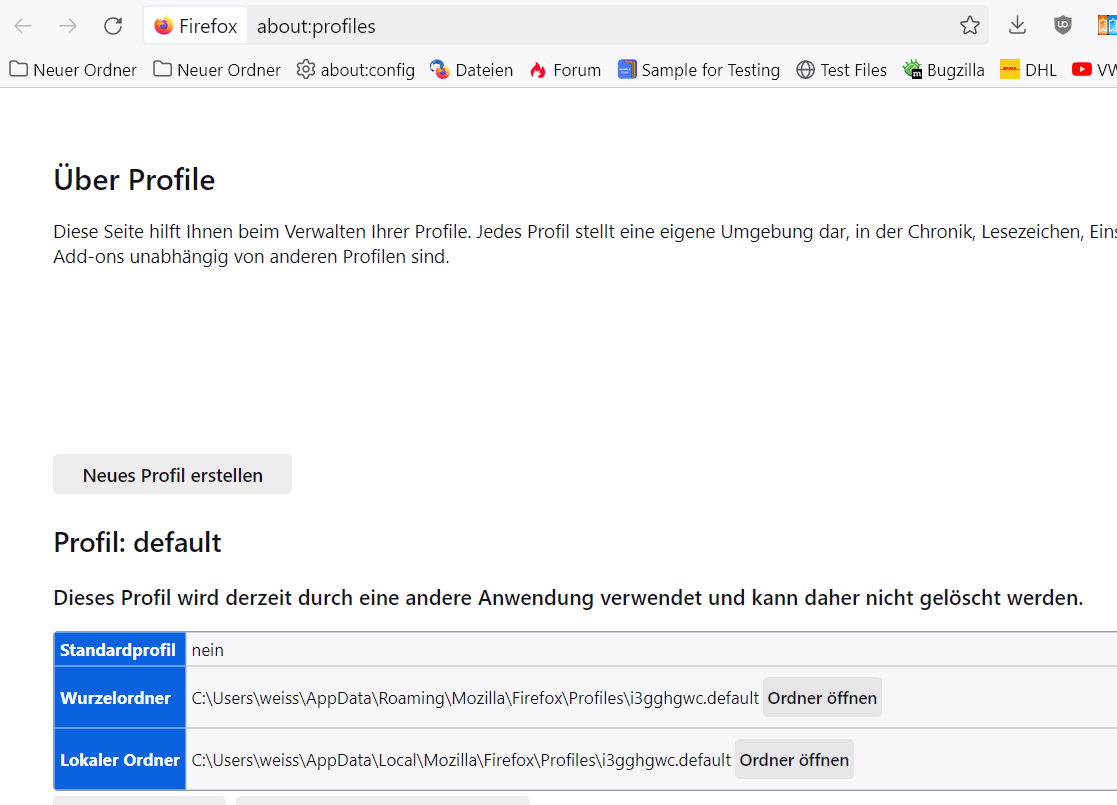Reload the about:profiles page

pyautogui.click(x=113, y=26)
